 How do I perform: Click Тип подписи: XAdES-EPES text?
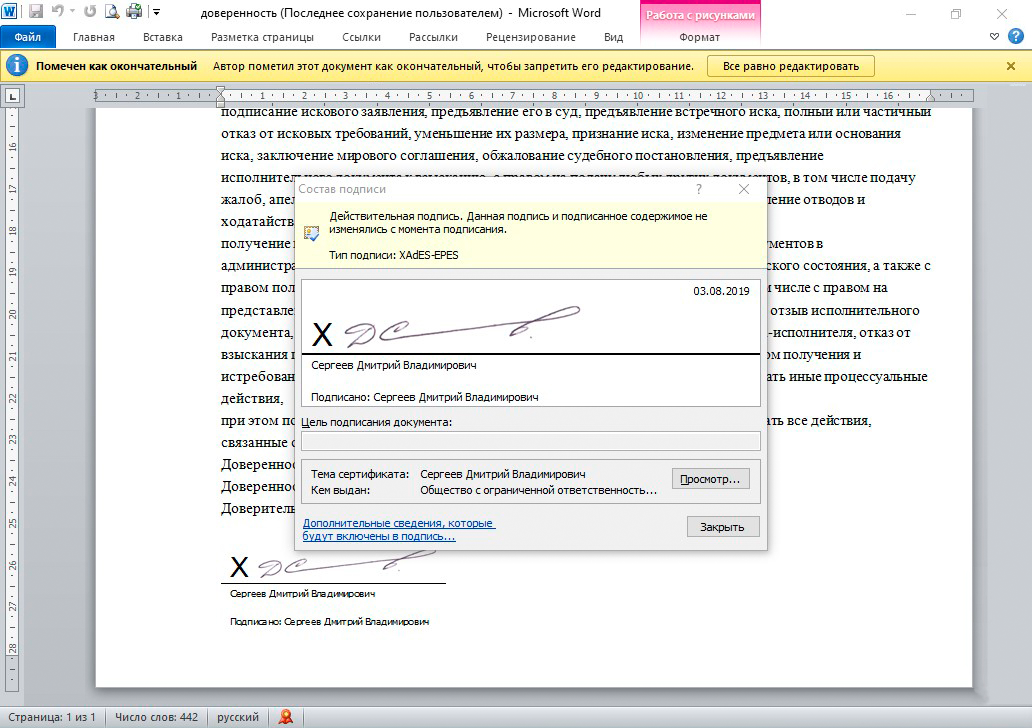394,255
